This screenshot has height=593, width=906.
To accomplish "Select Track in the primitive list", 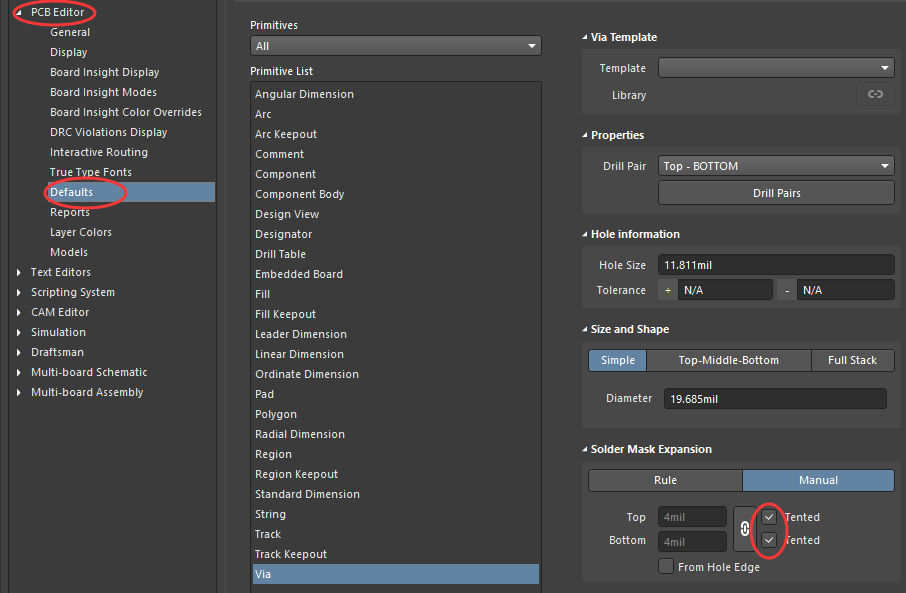I will click(396, 534).
